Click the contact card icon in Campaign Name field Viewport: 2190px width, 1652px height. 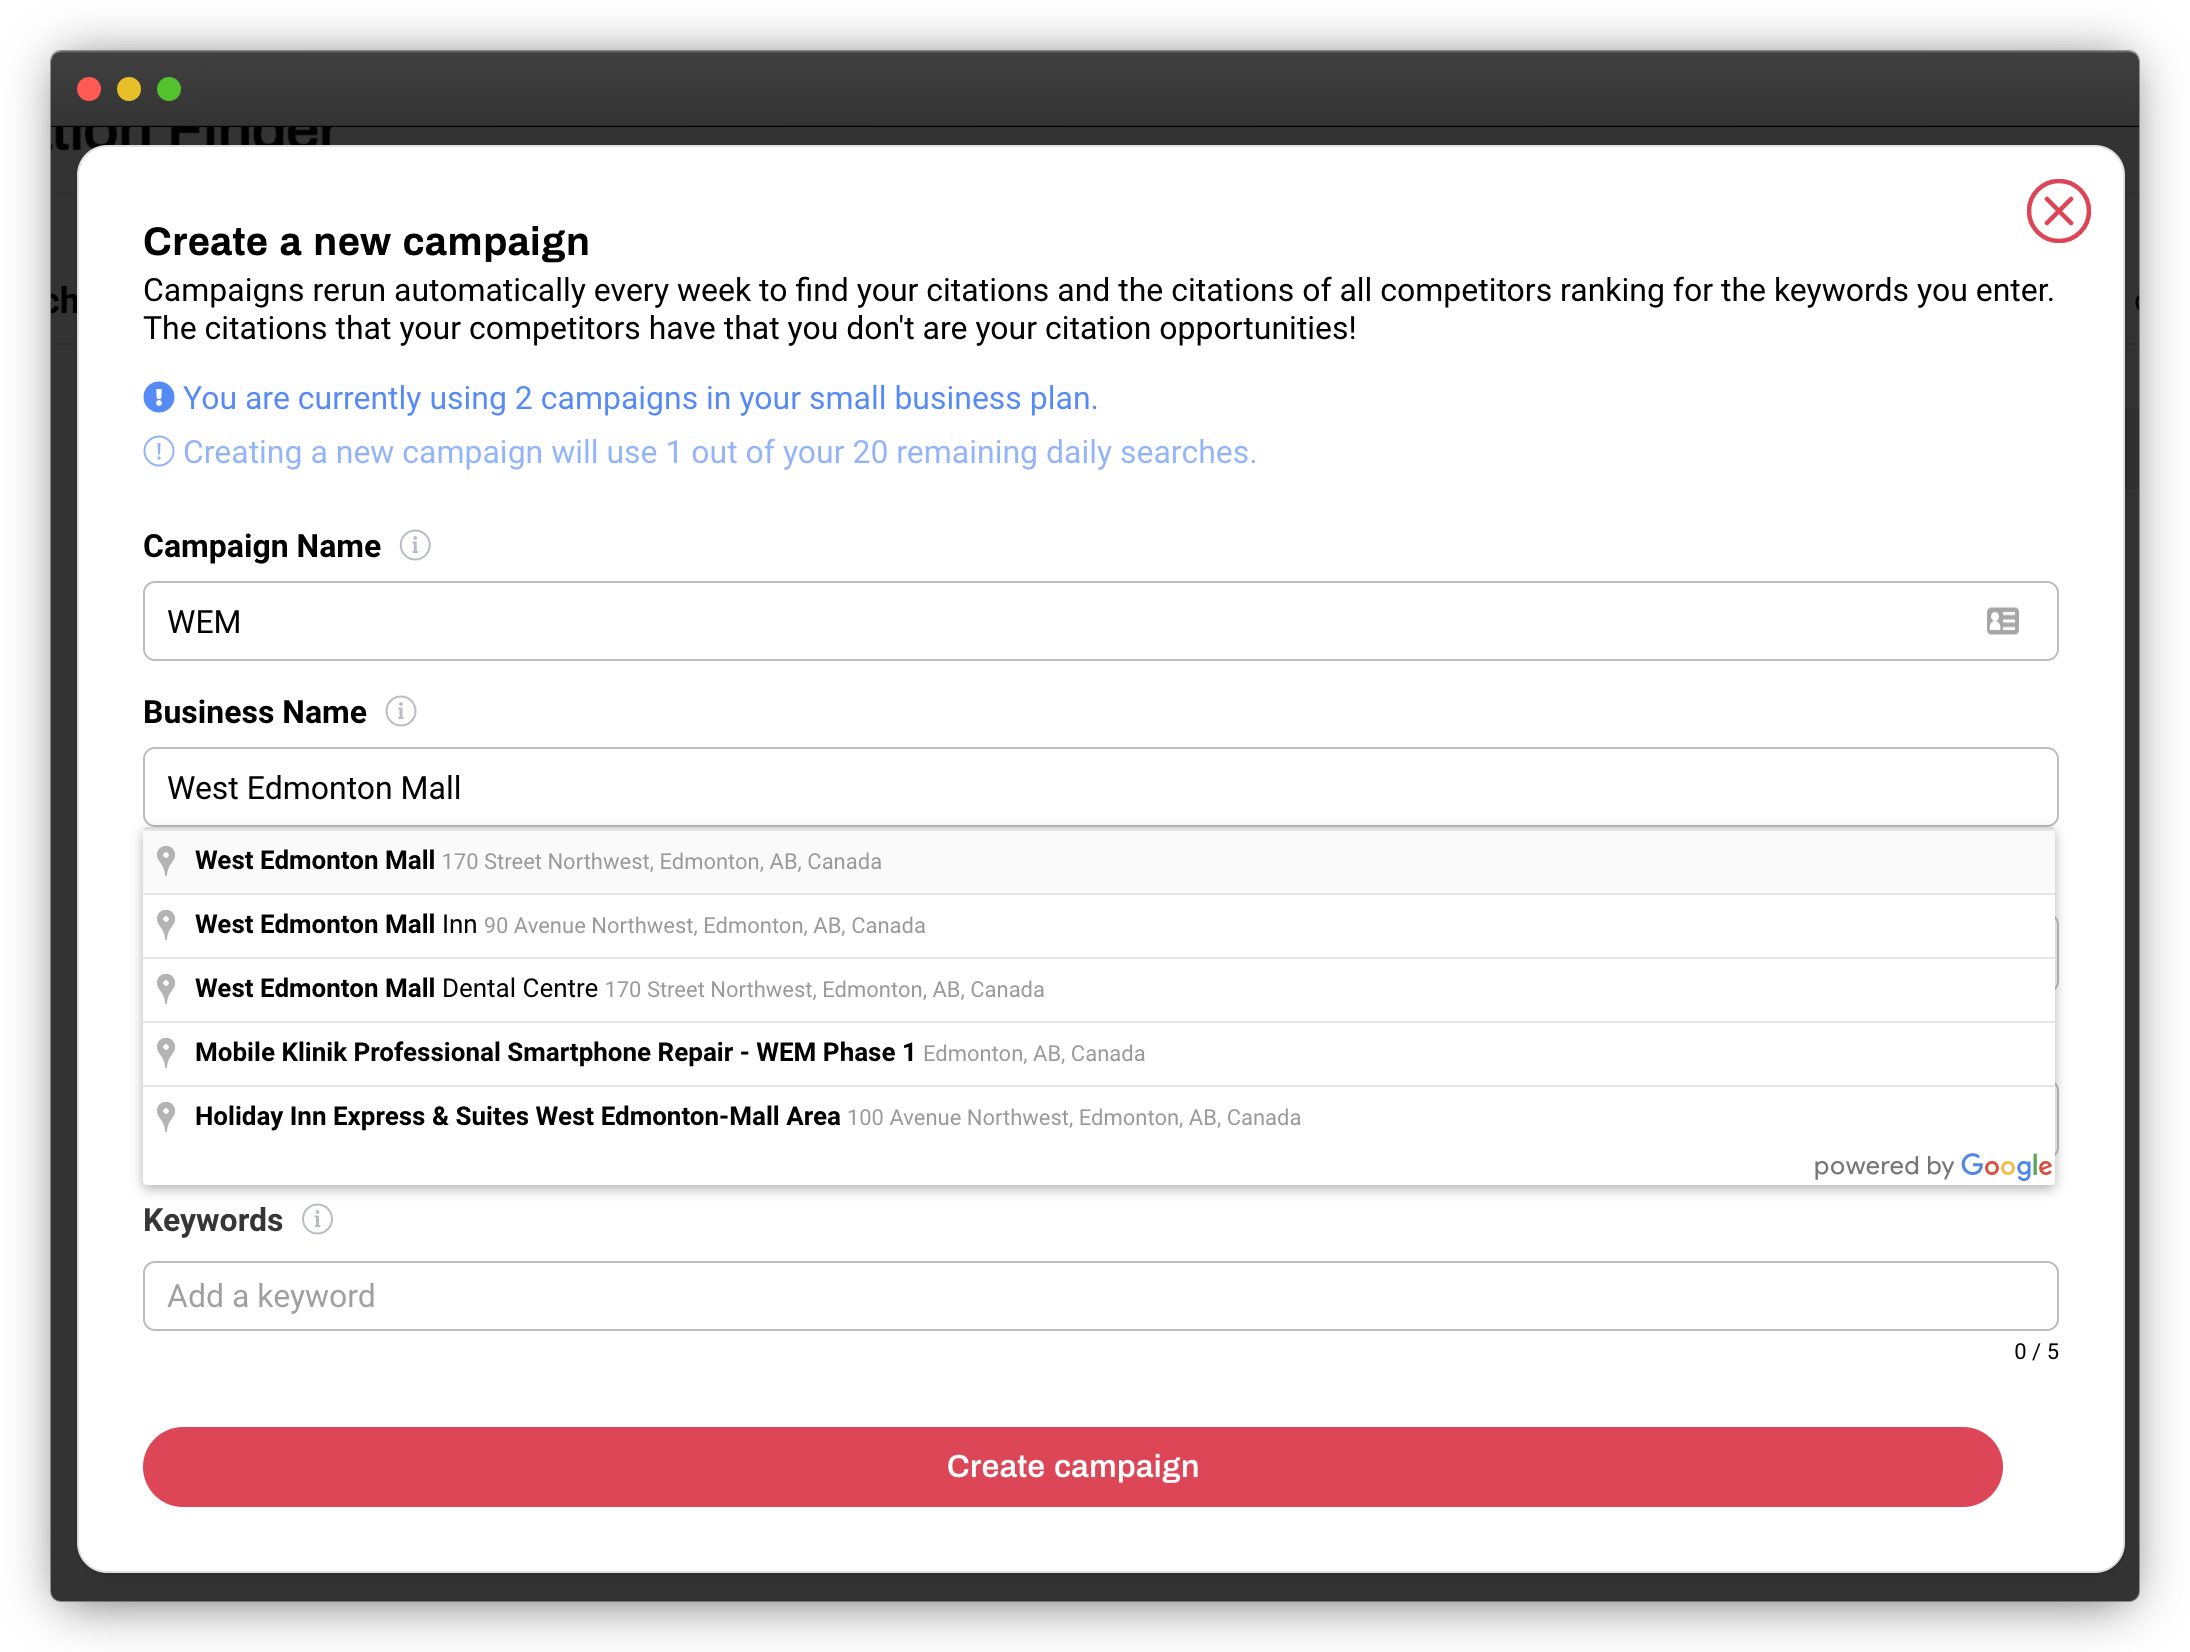pyautogui.click(x=2002, y=621)
